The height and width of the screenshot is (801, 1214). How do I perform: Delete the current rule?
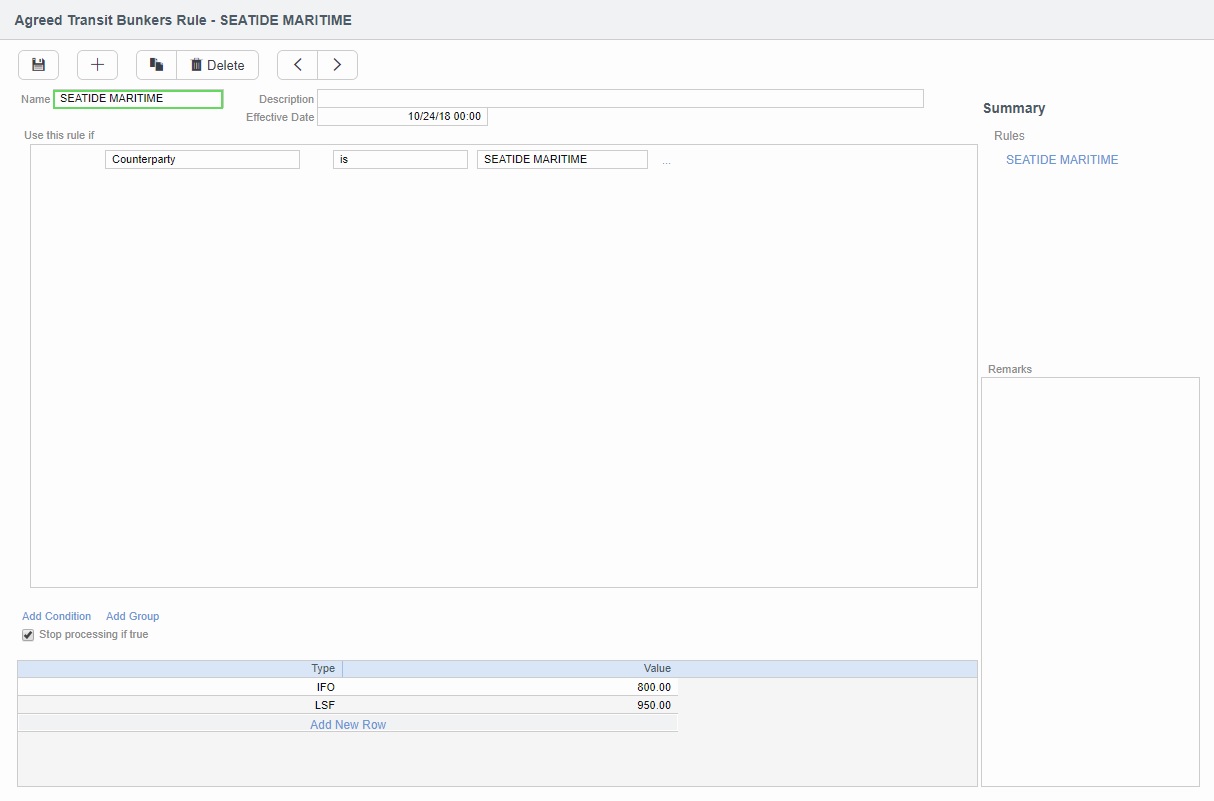[218, 65]
